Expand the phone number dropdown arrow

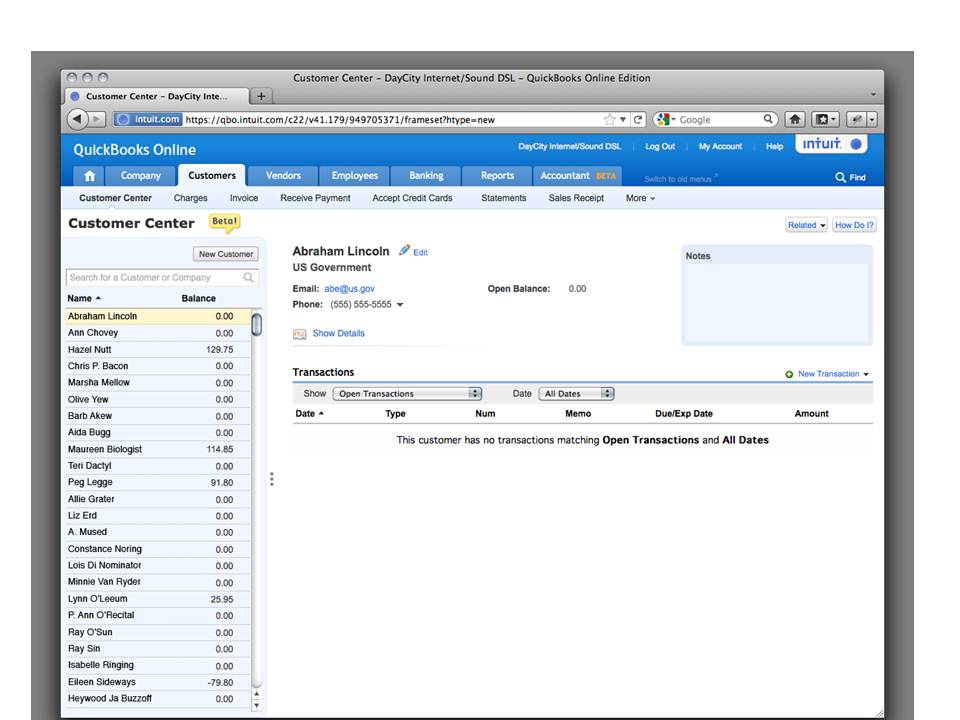click(x=400, y=305)
